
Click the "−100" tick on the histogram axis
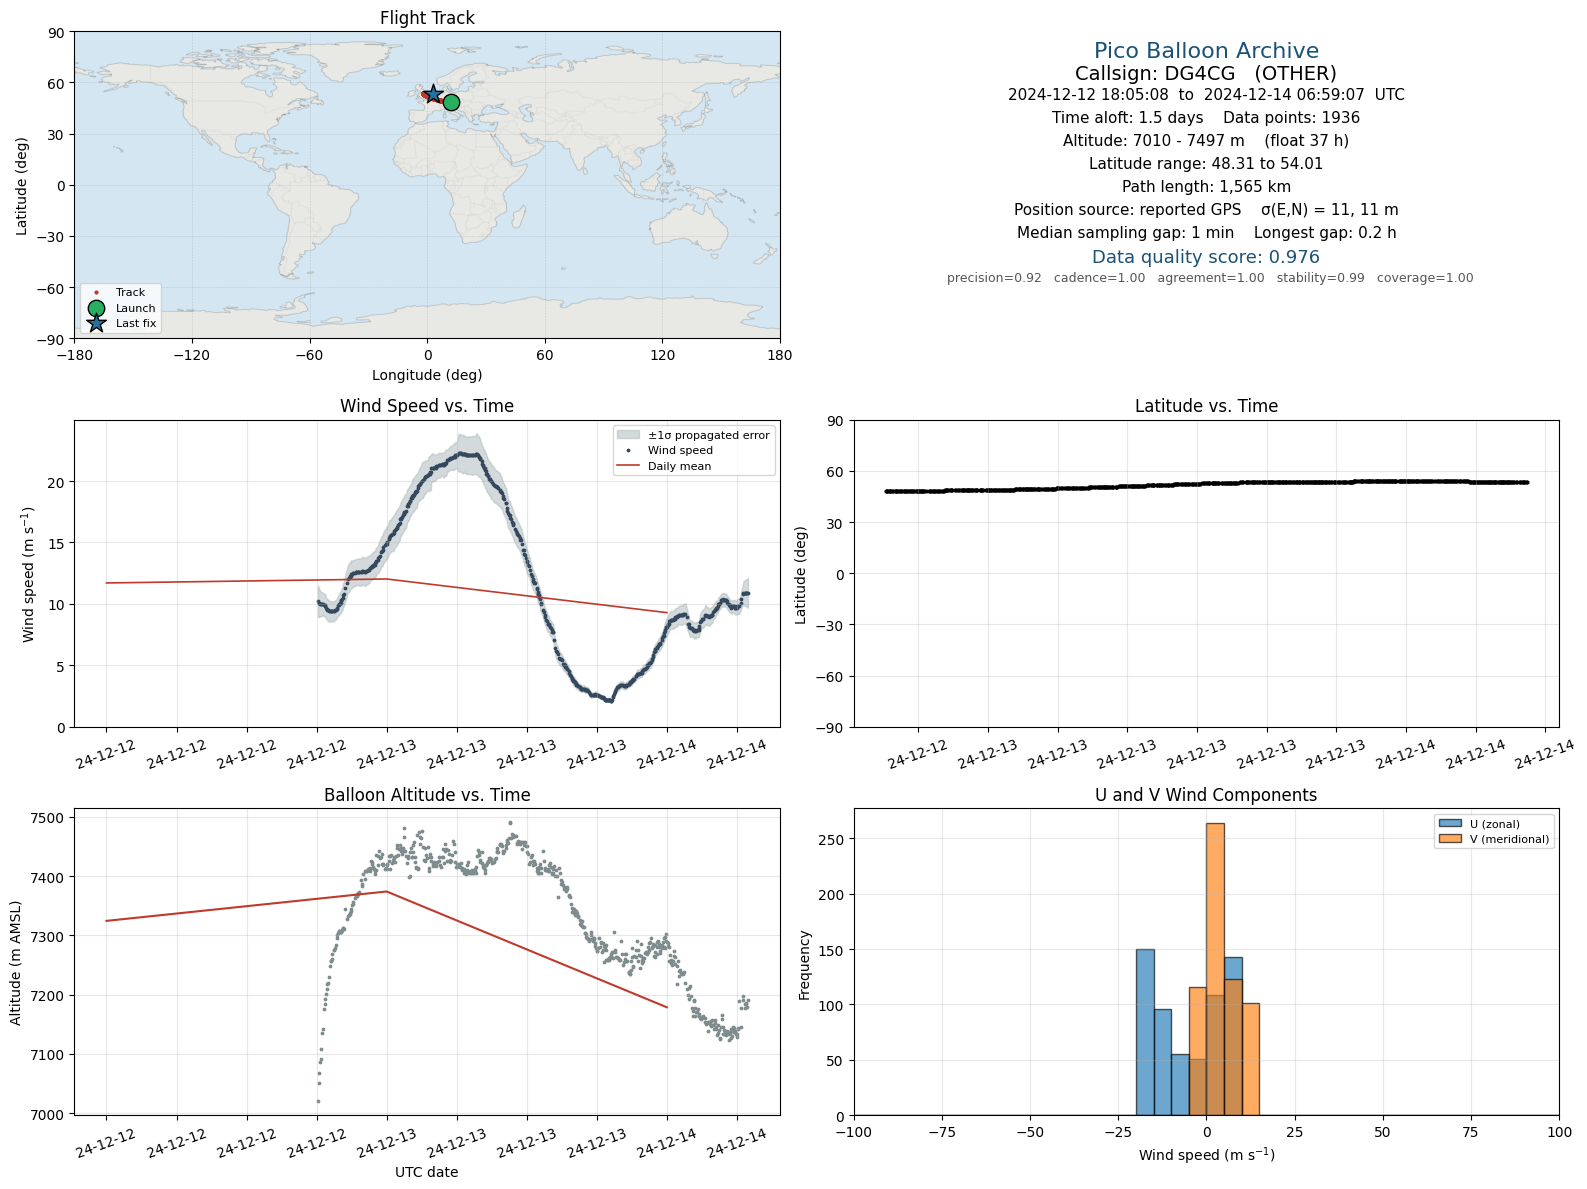click(x=854, y=1132)
